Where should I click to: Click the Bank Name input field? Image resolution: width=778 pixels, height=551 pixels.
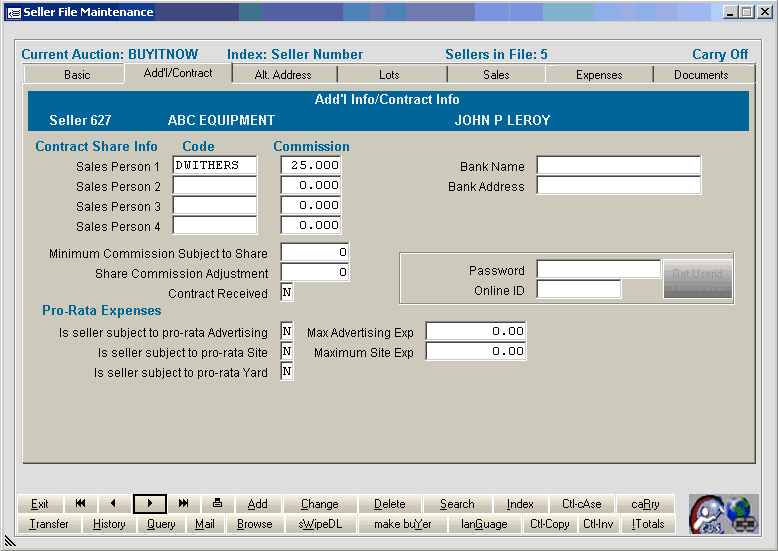(x=618, y=166)
